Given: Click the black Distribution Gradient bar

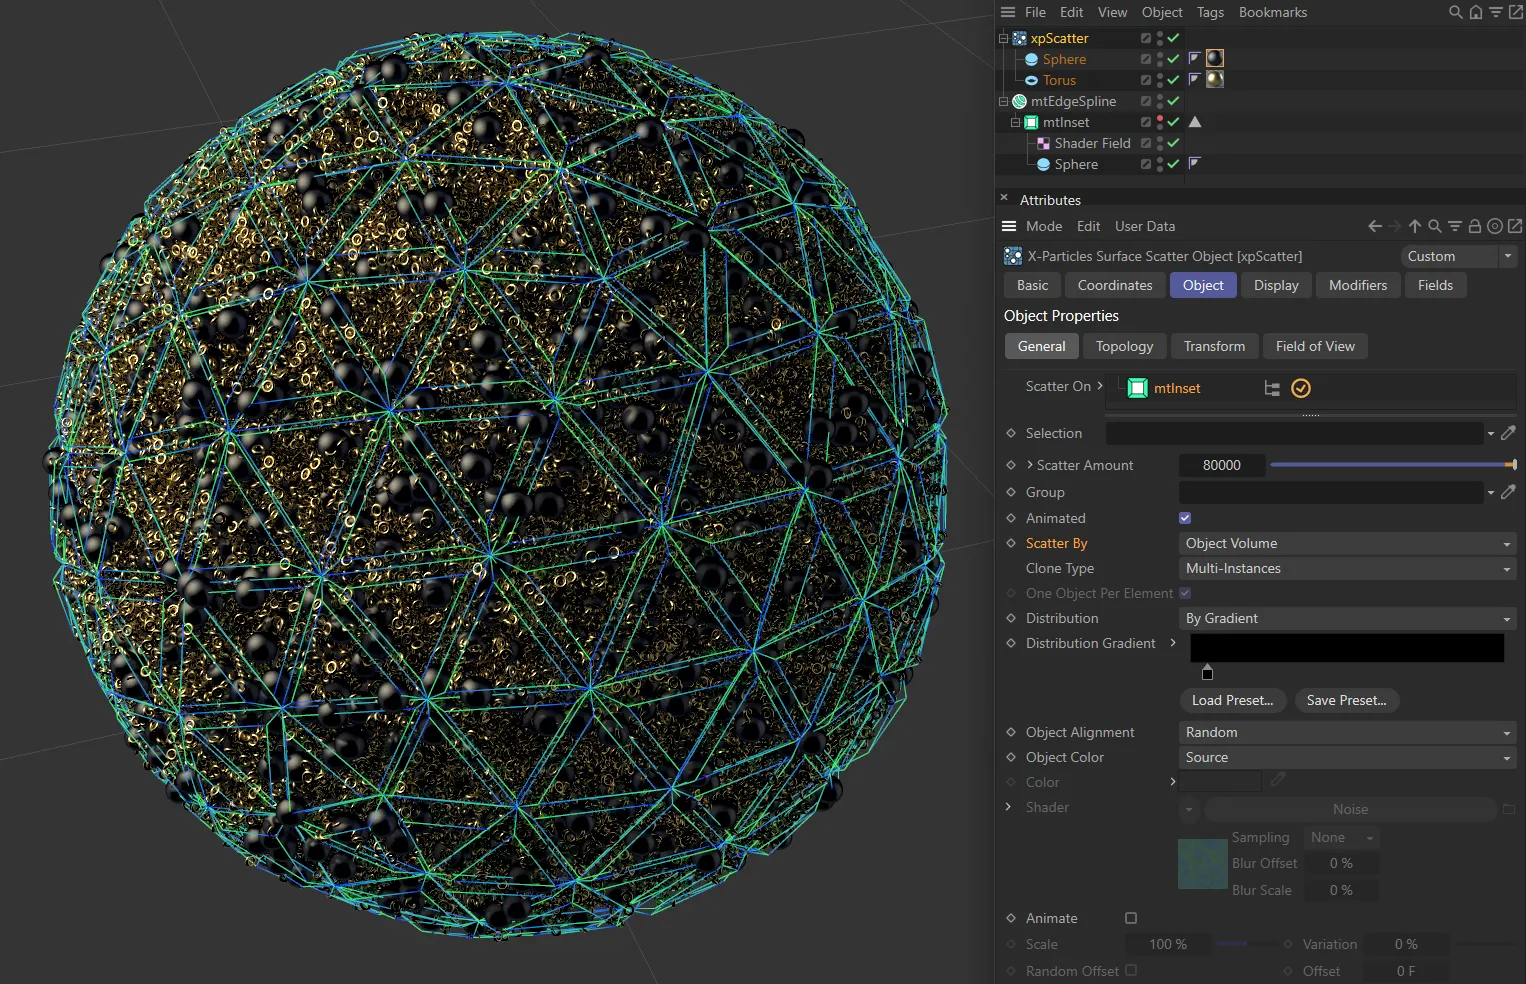Looking at the screenshot, I should [x=1346, y=648].
